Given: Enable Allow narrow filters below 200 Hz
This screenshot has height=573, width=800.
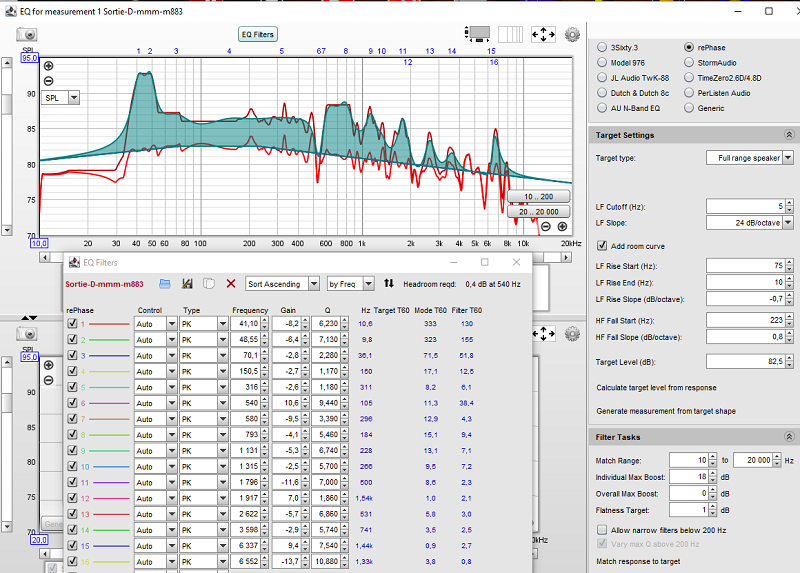Looking at the screenshot, I should pyautogui.click(x=602, y=530).
